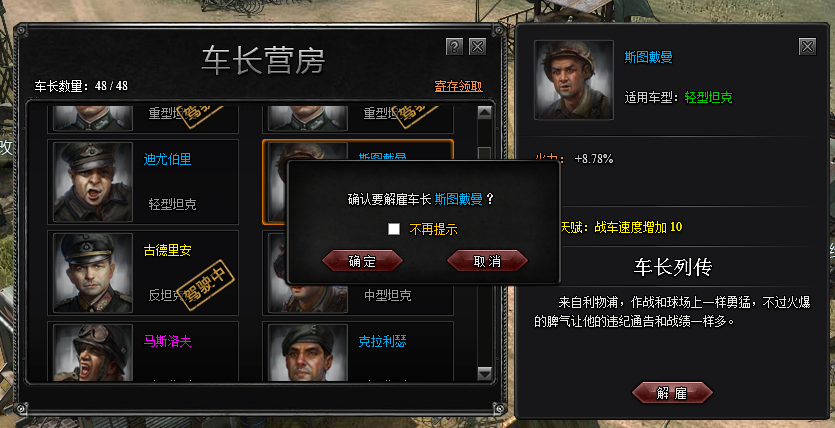Screen dimensions: 835x428
Task: Select the 克拉利瑟 commander portrait
Action: tap(308, 352)
